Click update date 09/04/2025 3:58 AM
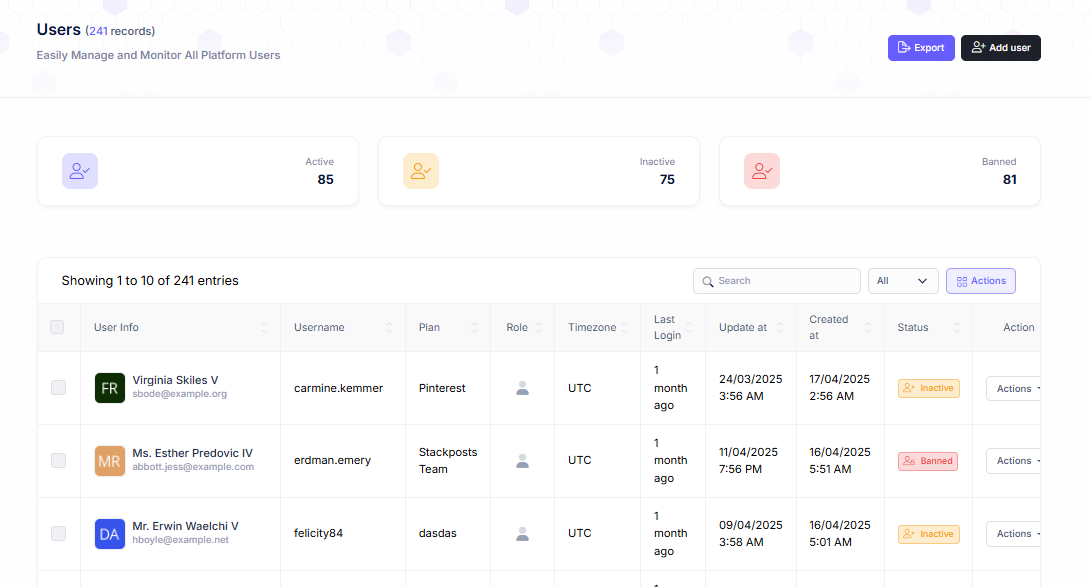1091x587 pixels. pos(751,533)
